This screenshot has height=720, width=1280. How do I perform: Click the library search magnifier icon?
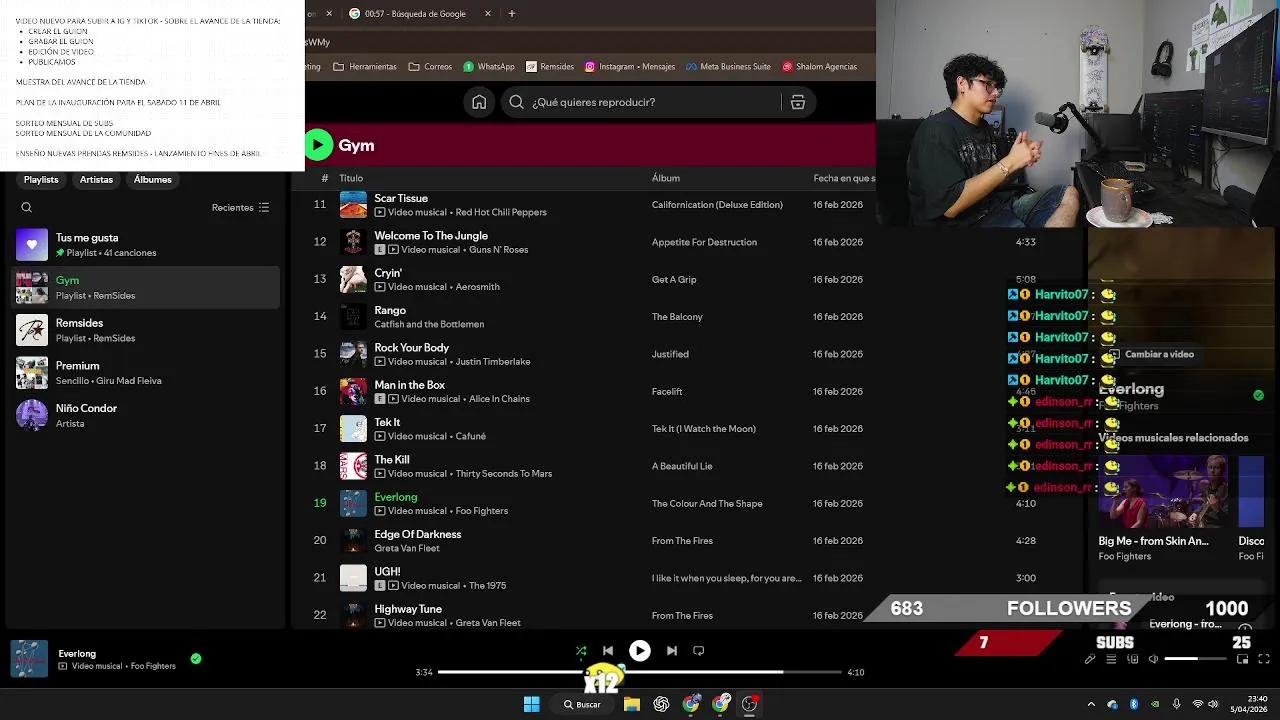pyautogui.click(x=27, y=208)
